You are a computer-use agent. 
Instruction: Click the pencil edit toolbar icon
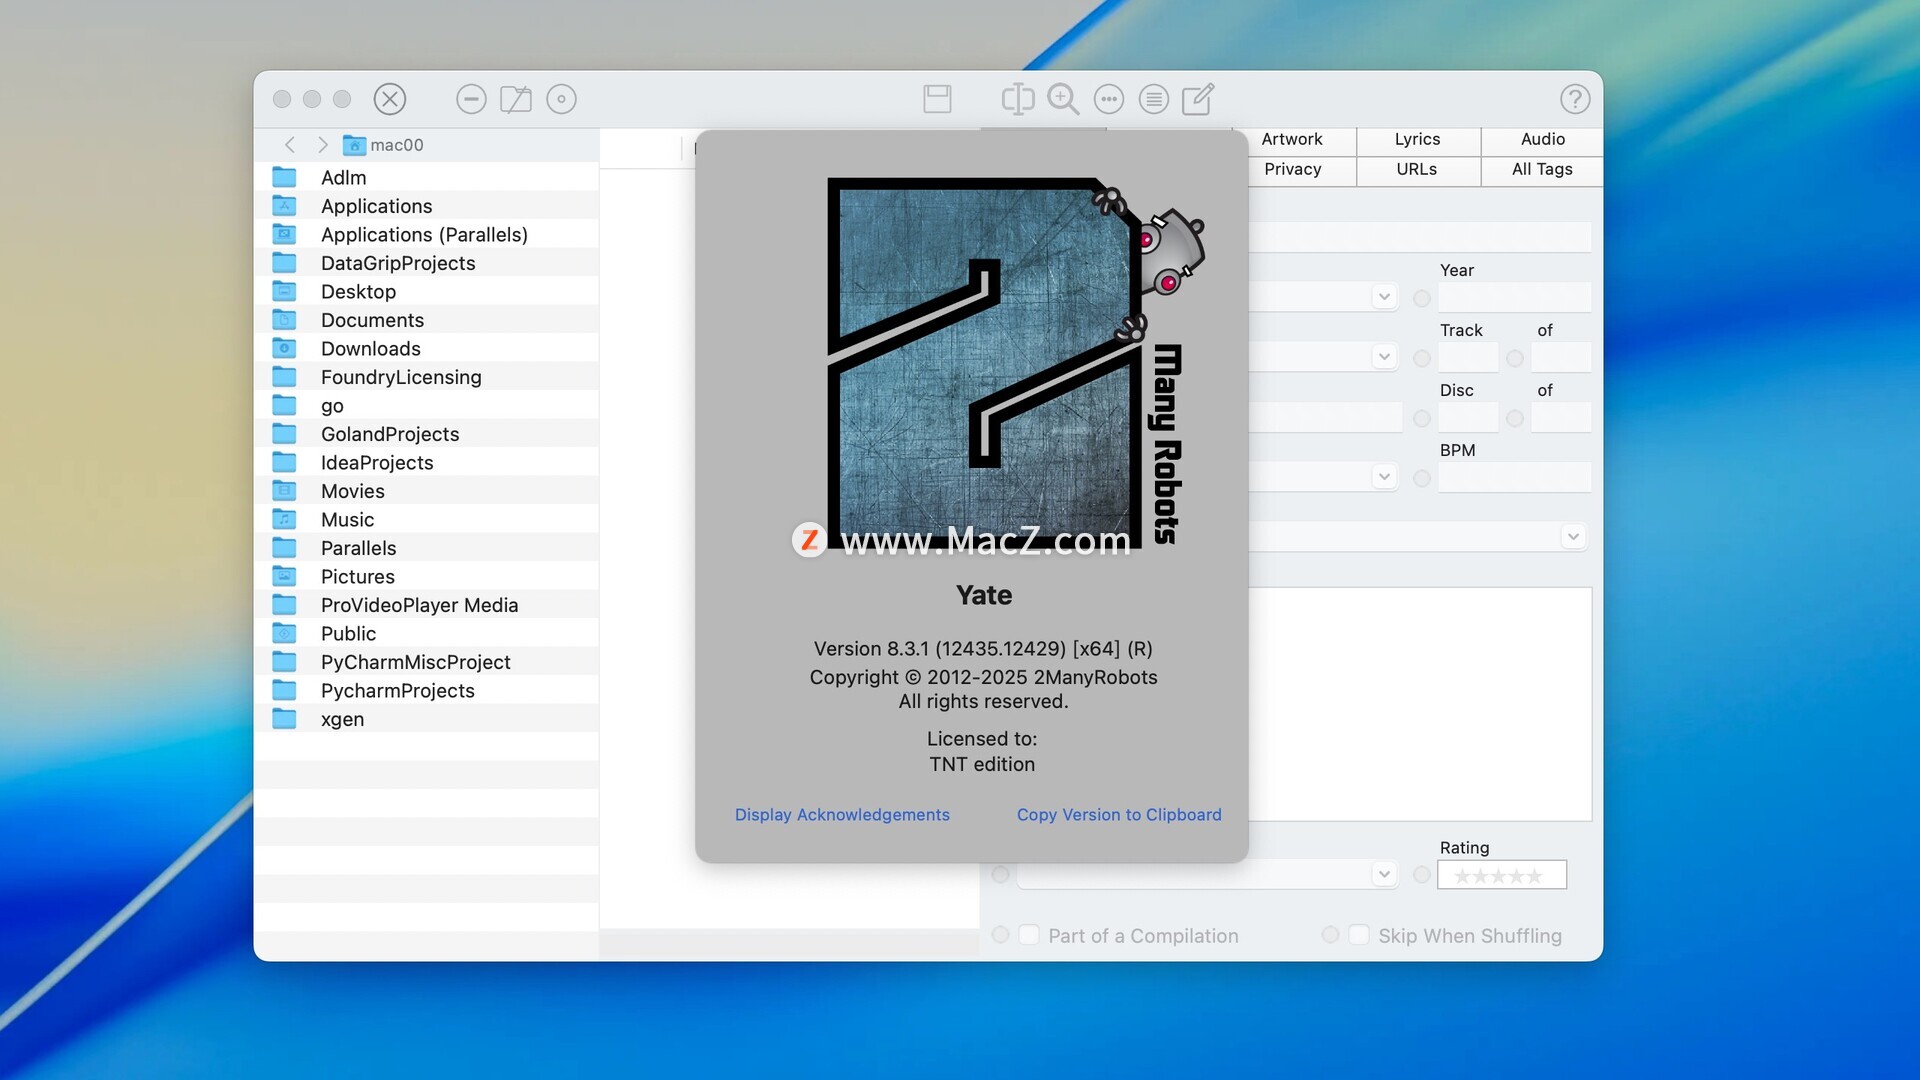[1198, 99]
